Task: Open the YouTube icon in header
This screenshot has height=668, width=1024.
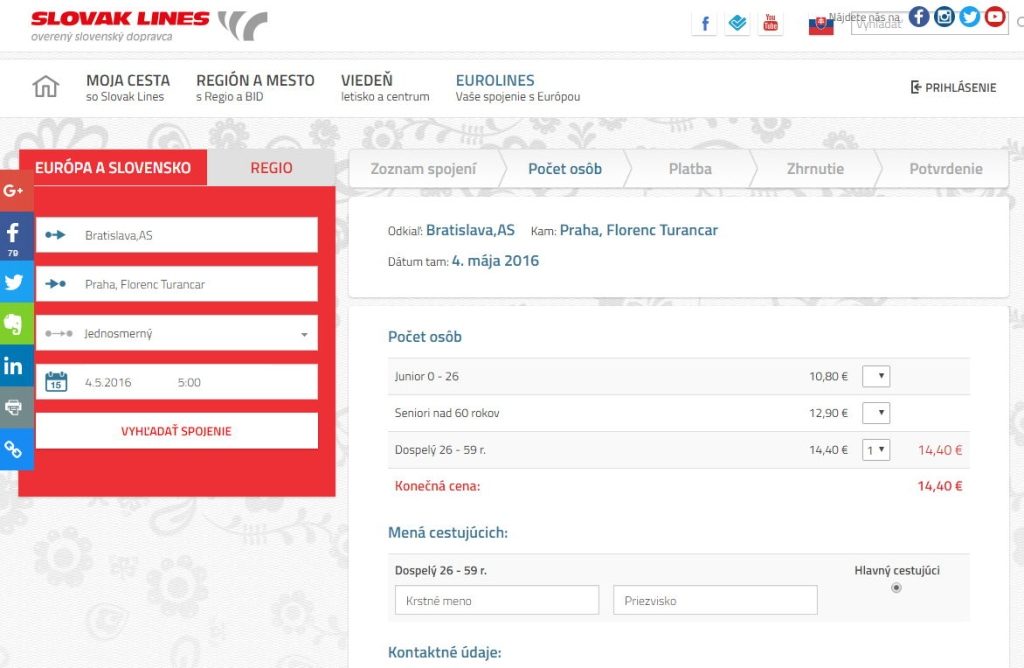Action: [x=770, y=23]
